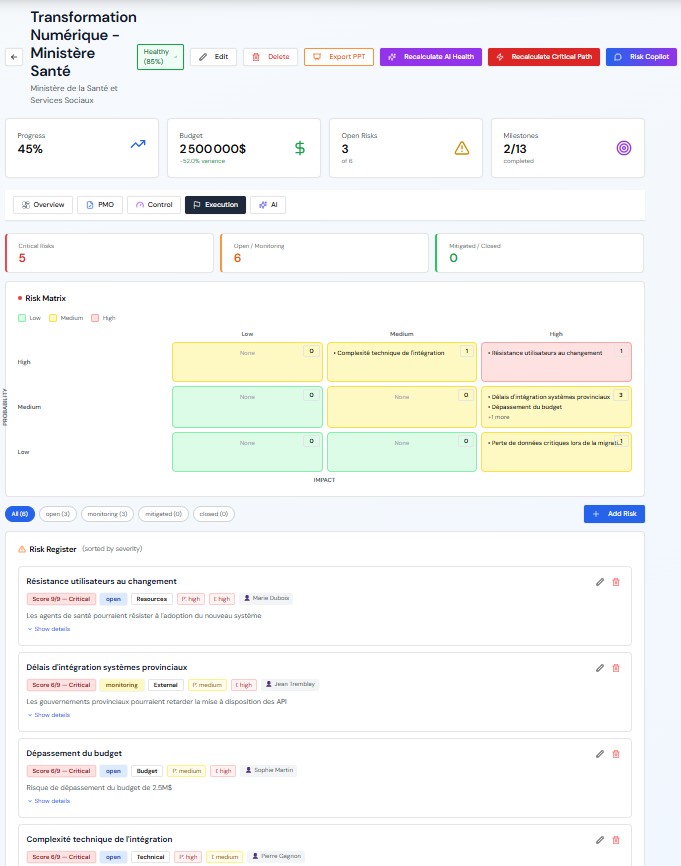Click the Open / Monitoring count card

pos(324,253)
